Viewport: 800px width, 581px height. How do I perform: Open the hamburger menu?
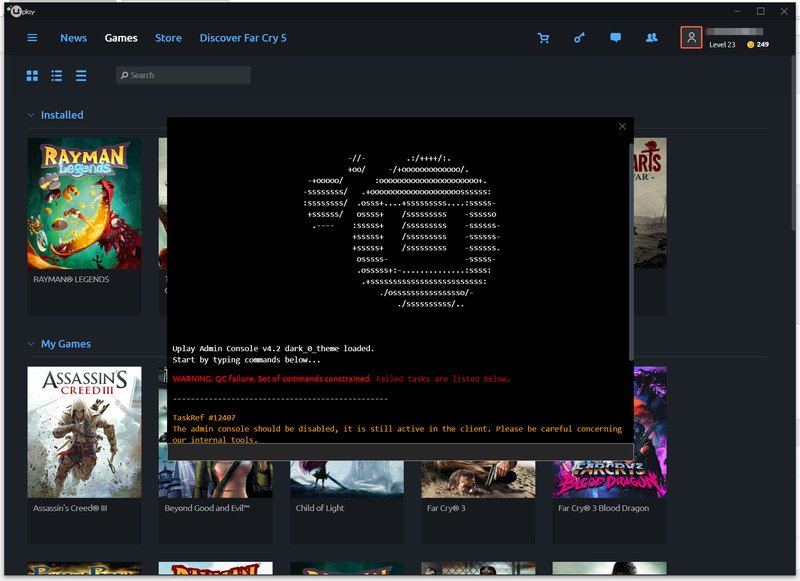[32, 38]
